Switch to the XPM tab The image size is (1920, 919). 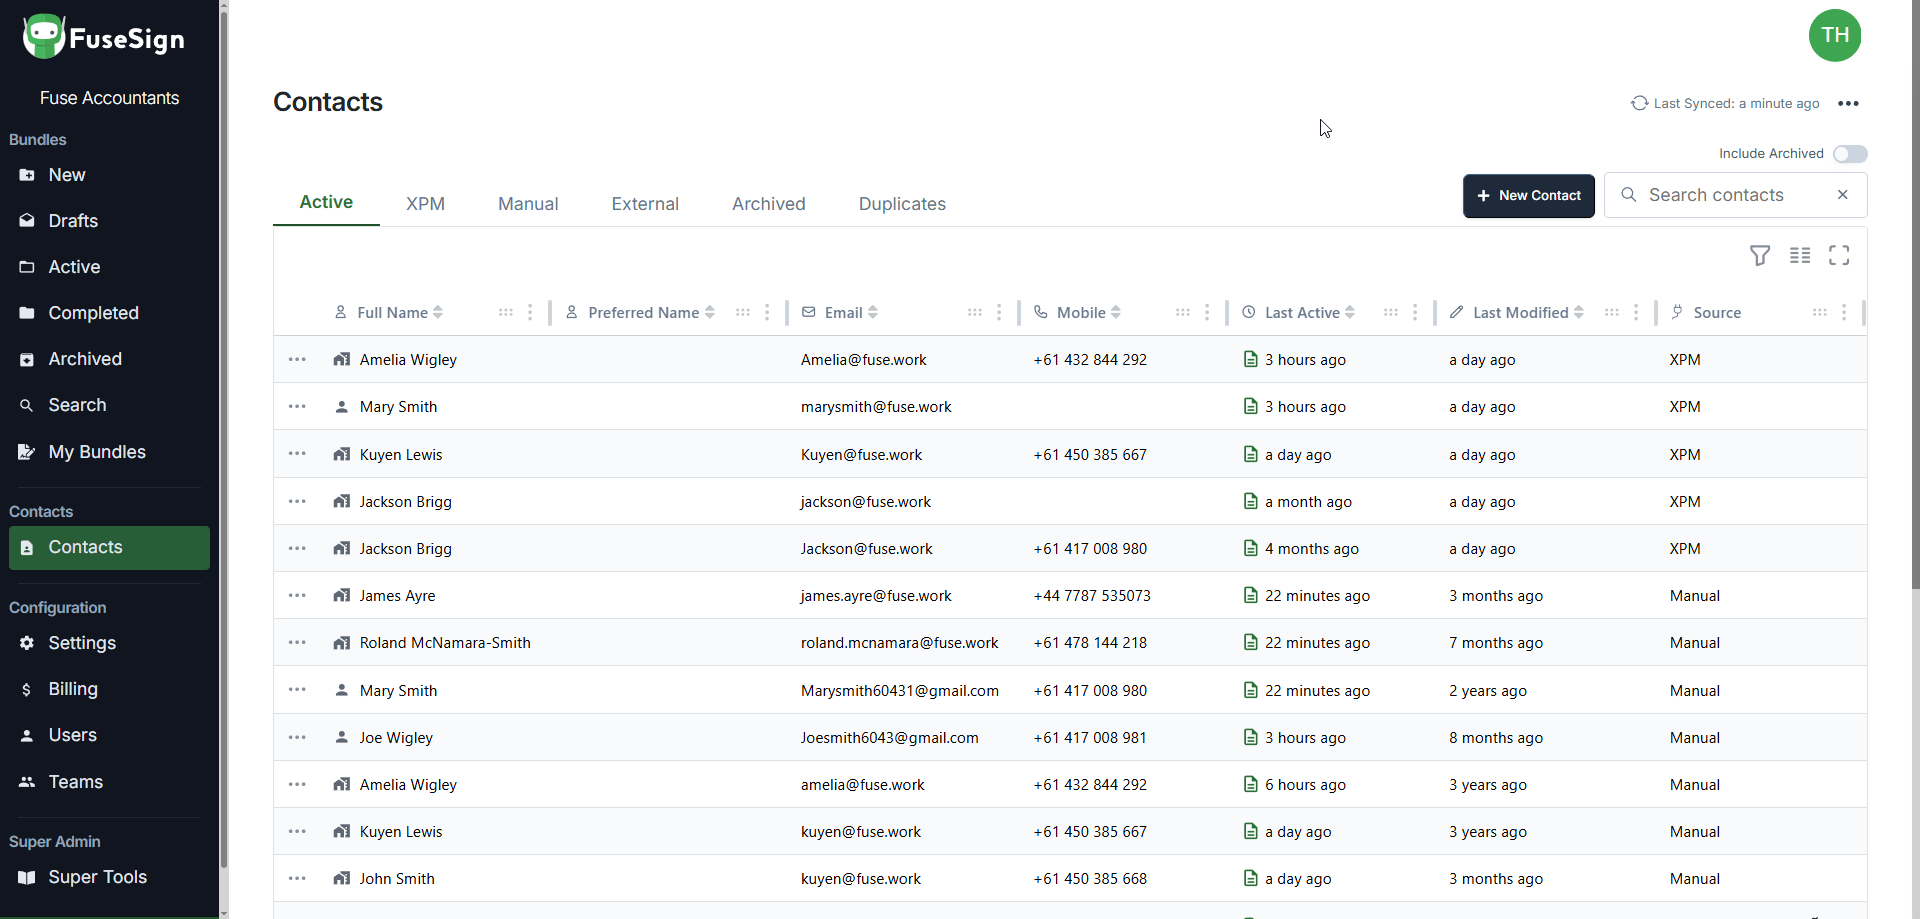pyautogui.click(x=425, y=204)
